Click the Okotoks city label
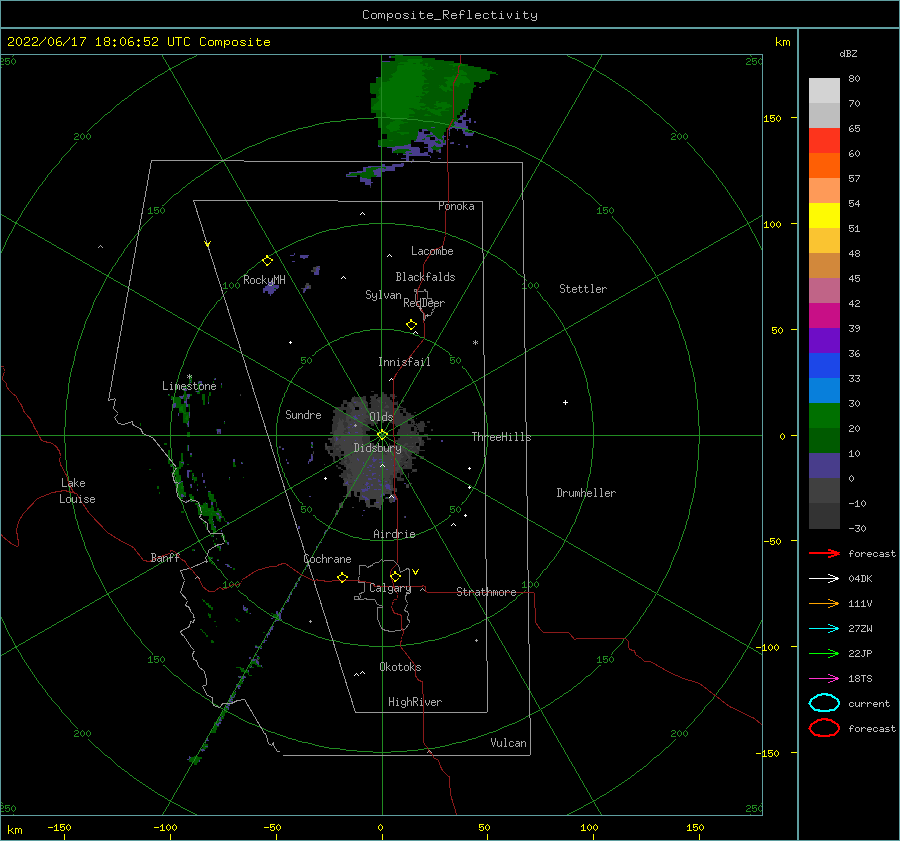 400,667
